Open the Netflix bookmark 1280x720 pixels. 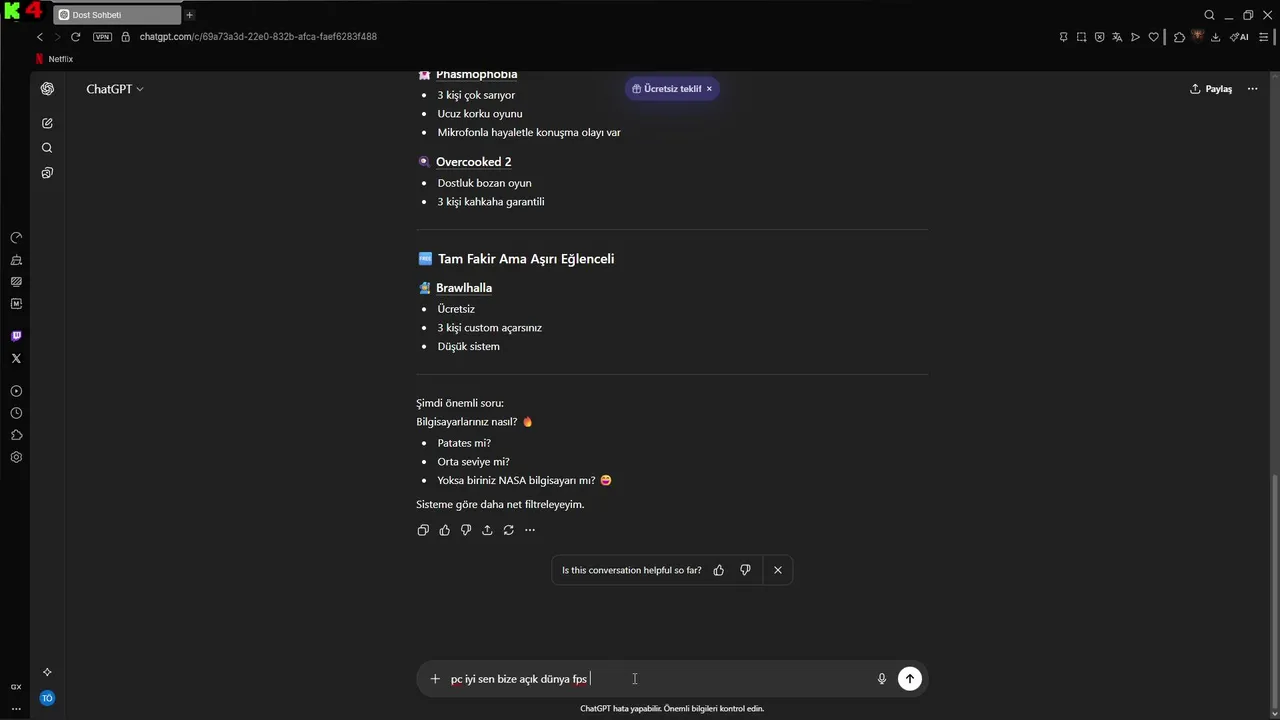click(54, 59)
